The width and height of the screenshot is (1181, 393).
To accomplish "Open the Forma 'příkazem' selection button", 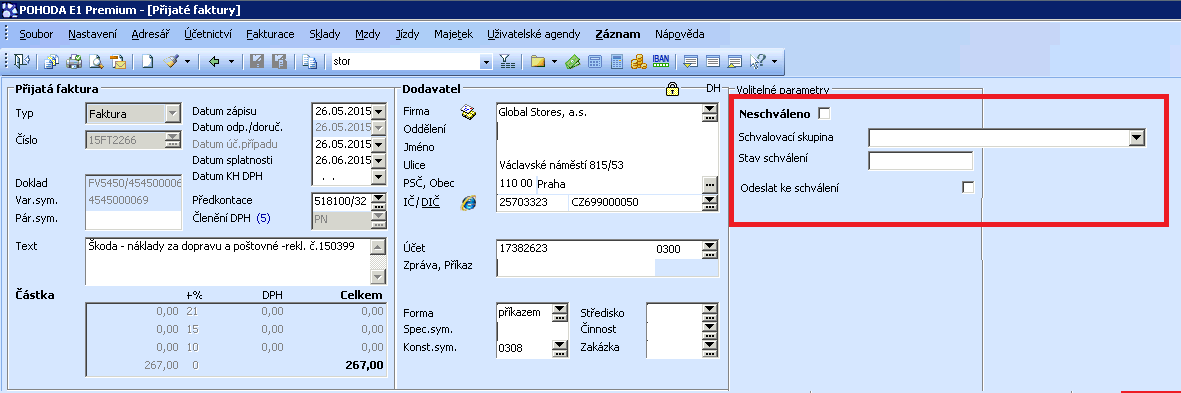I will coord(559,312).
